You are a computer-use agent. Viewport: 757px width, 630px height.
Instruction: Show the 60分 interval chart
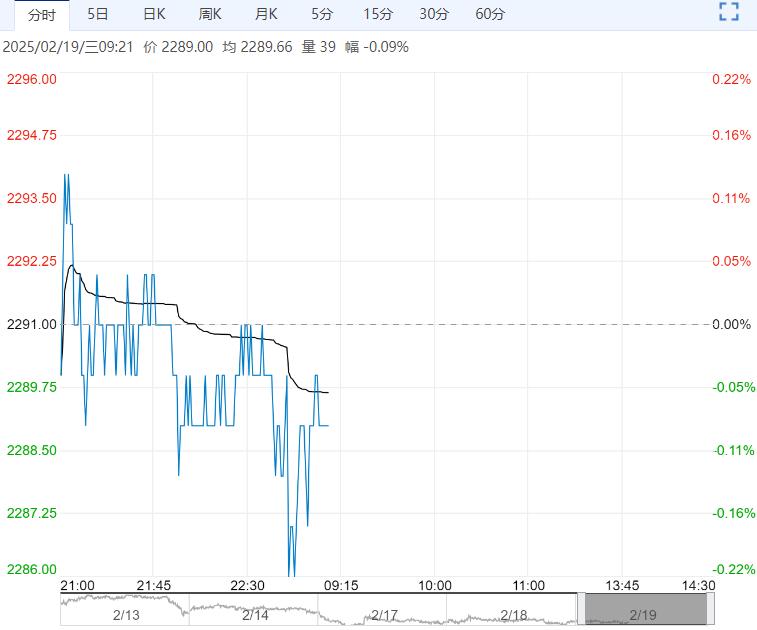tap(490, 14)
